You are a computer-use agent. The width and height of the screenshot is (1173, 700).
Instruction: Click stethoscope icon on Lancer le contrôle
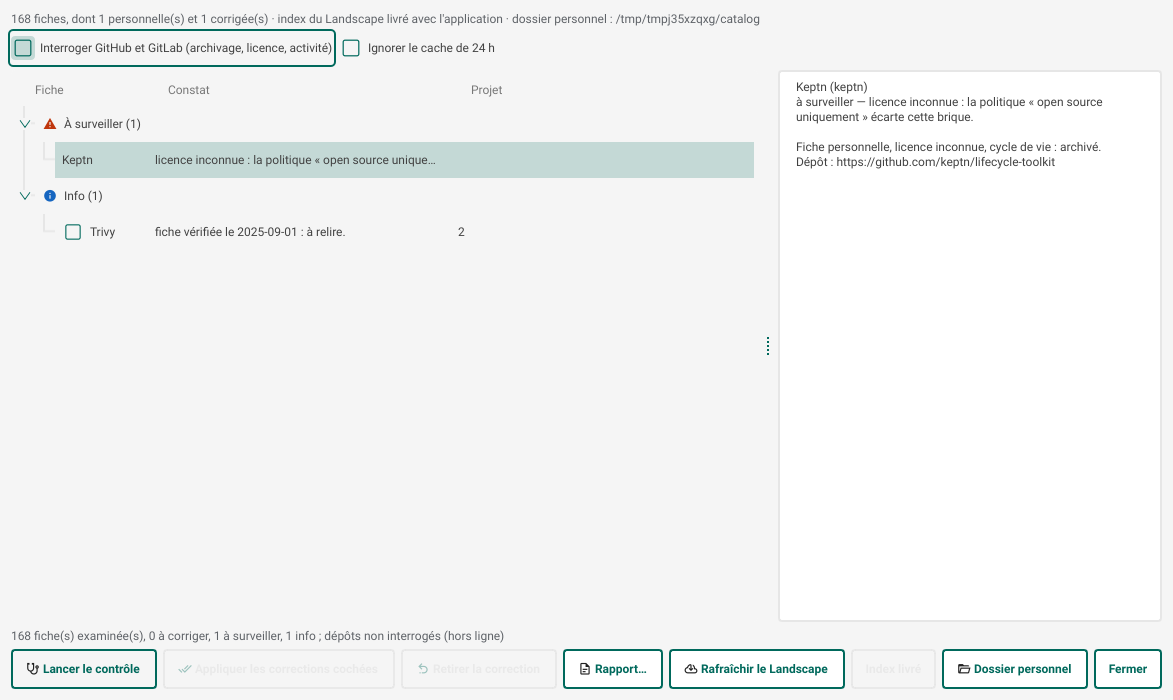[x=32, y=669]
